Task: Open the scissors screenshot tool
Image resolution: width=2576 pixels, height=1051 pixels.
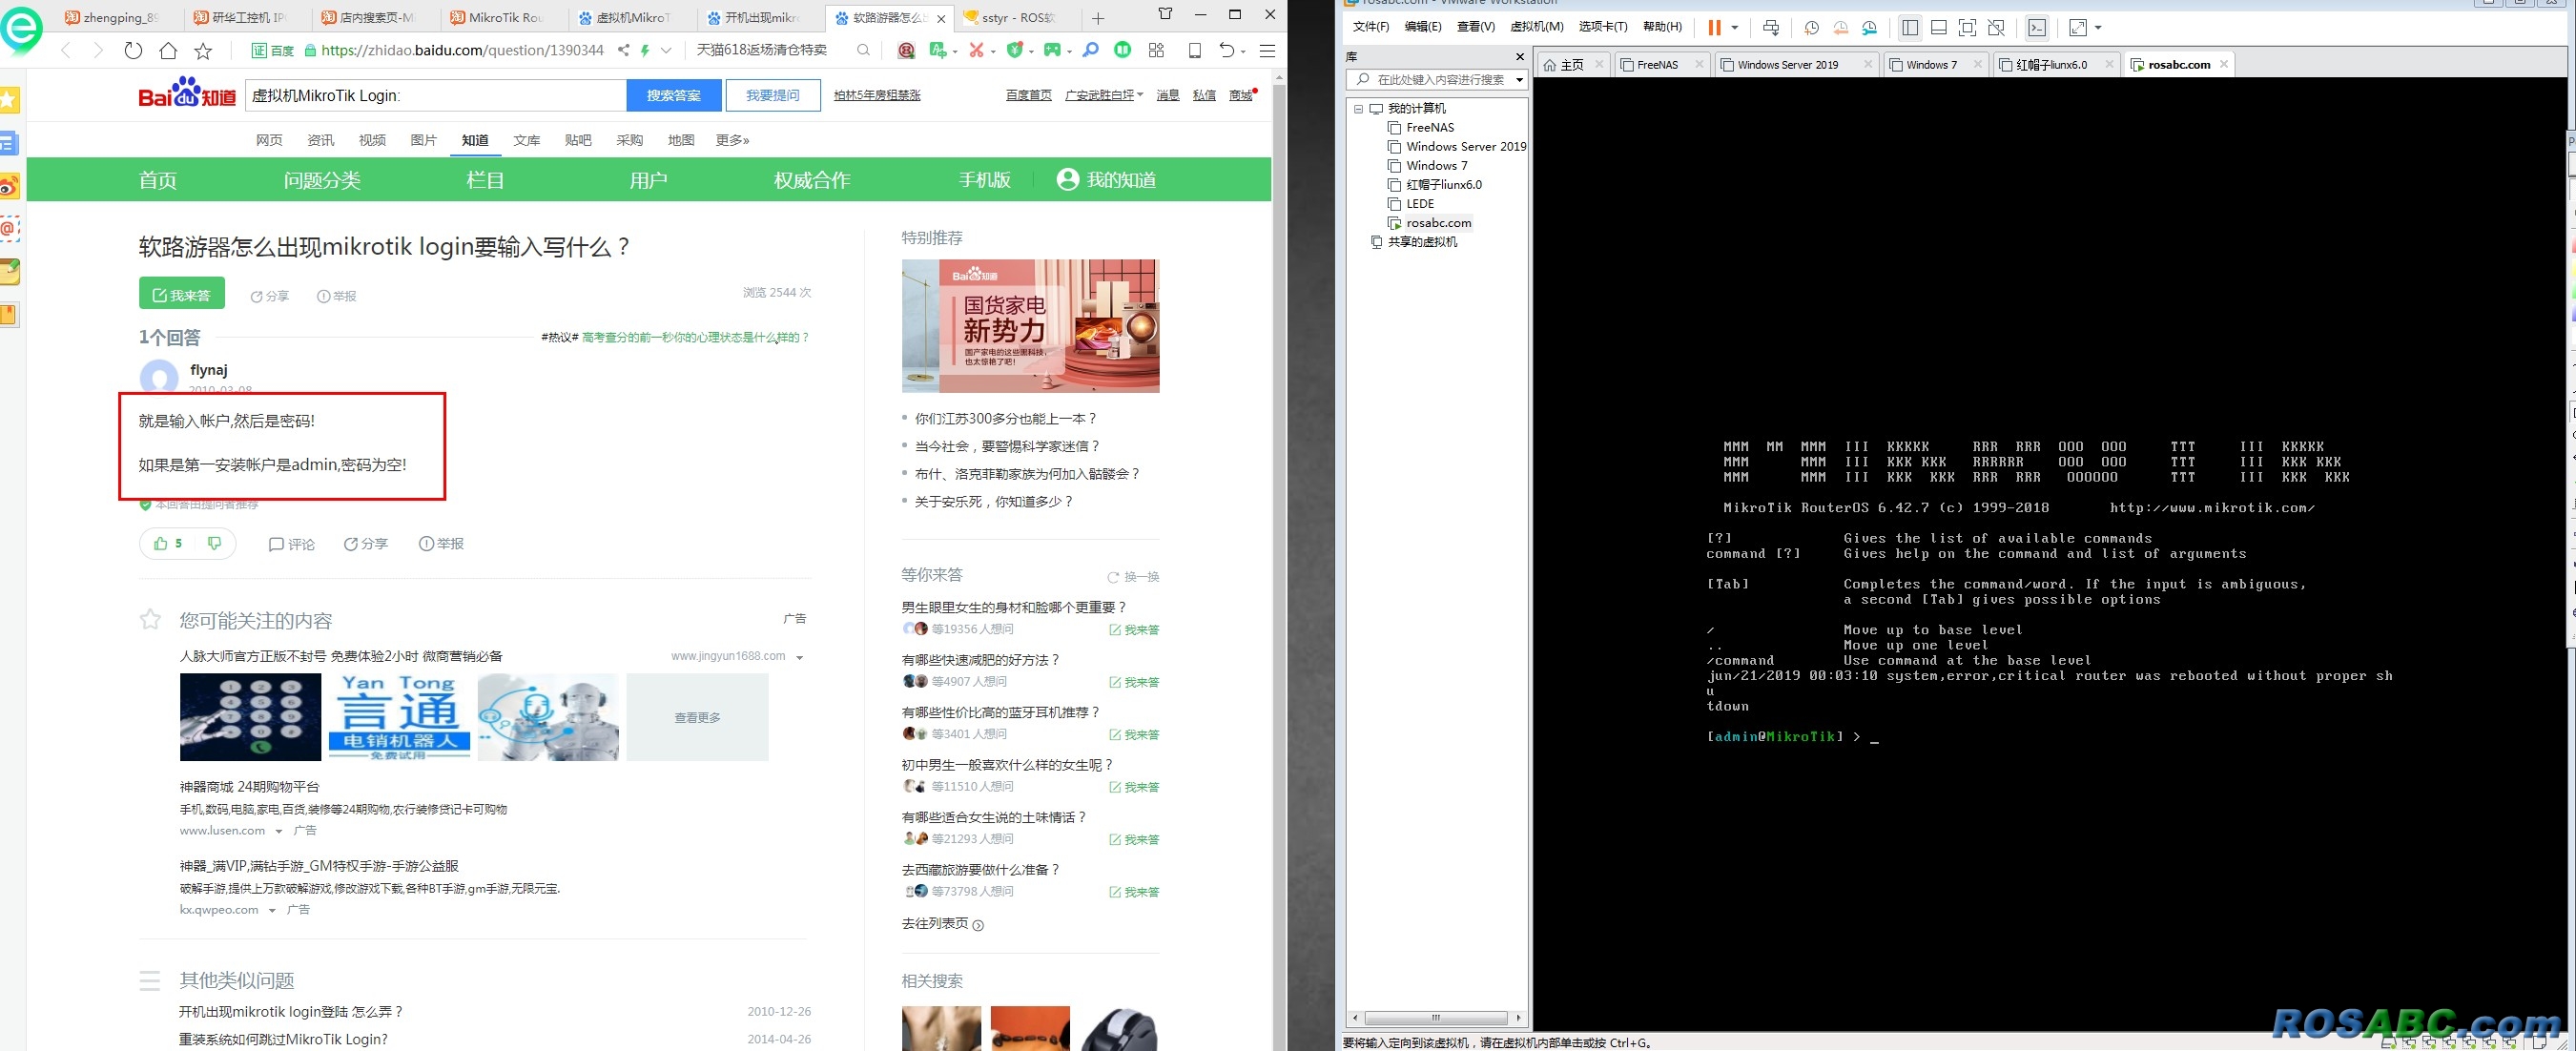Action: (976, 50)
